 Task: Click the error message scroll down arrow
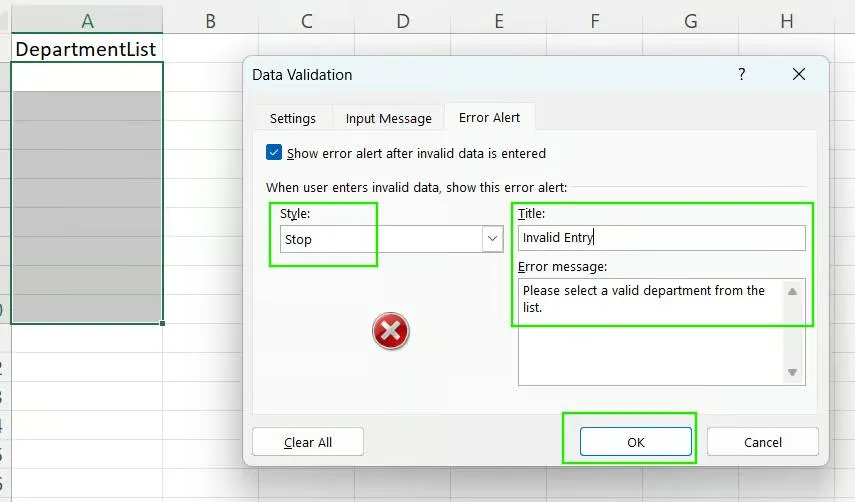point(792,372)
